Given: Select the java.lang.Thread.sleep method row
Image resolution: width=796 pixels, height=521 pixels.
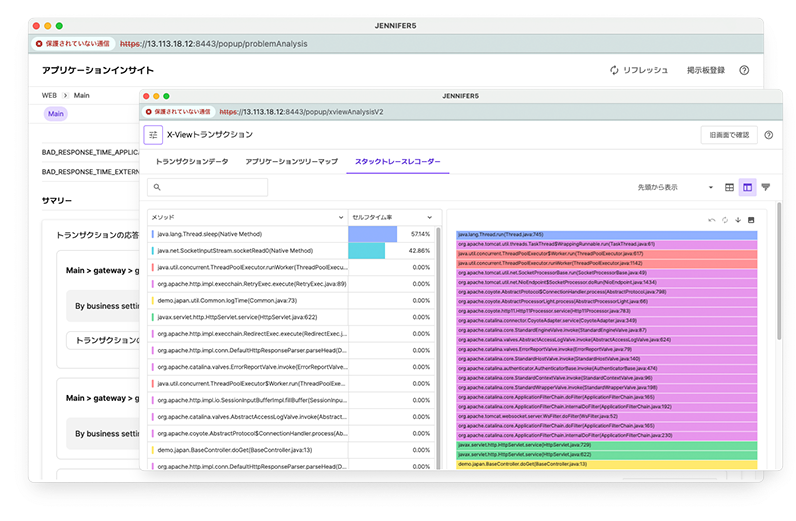Looking at the screenshot, I should (x=245, y=233).
